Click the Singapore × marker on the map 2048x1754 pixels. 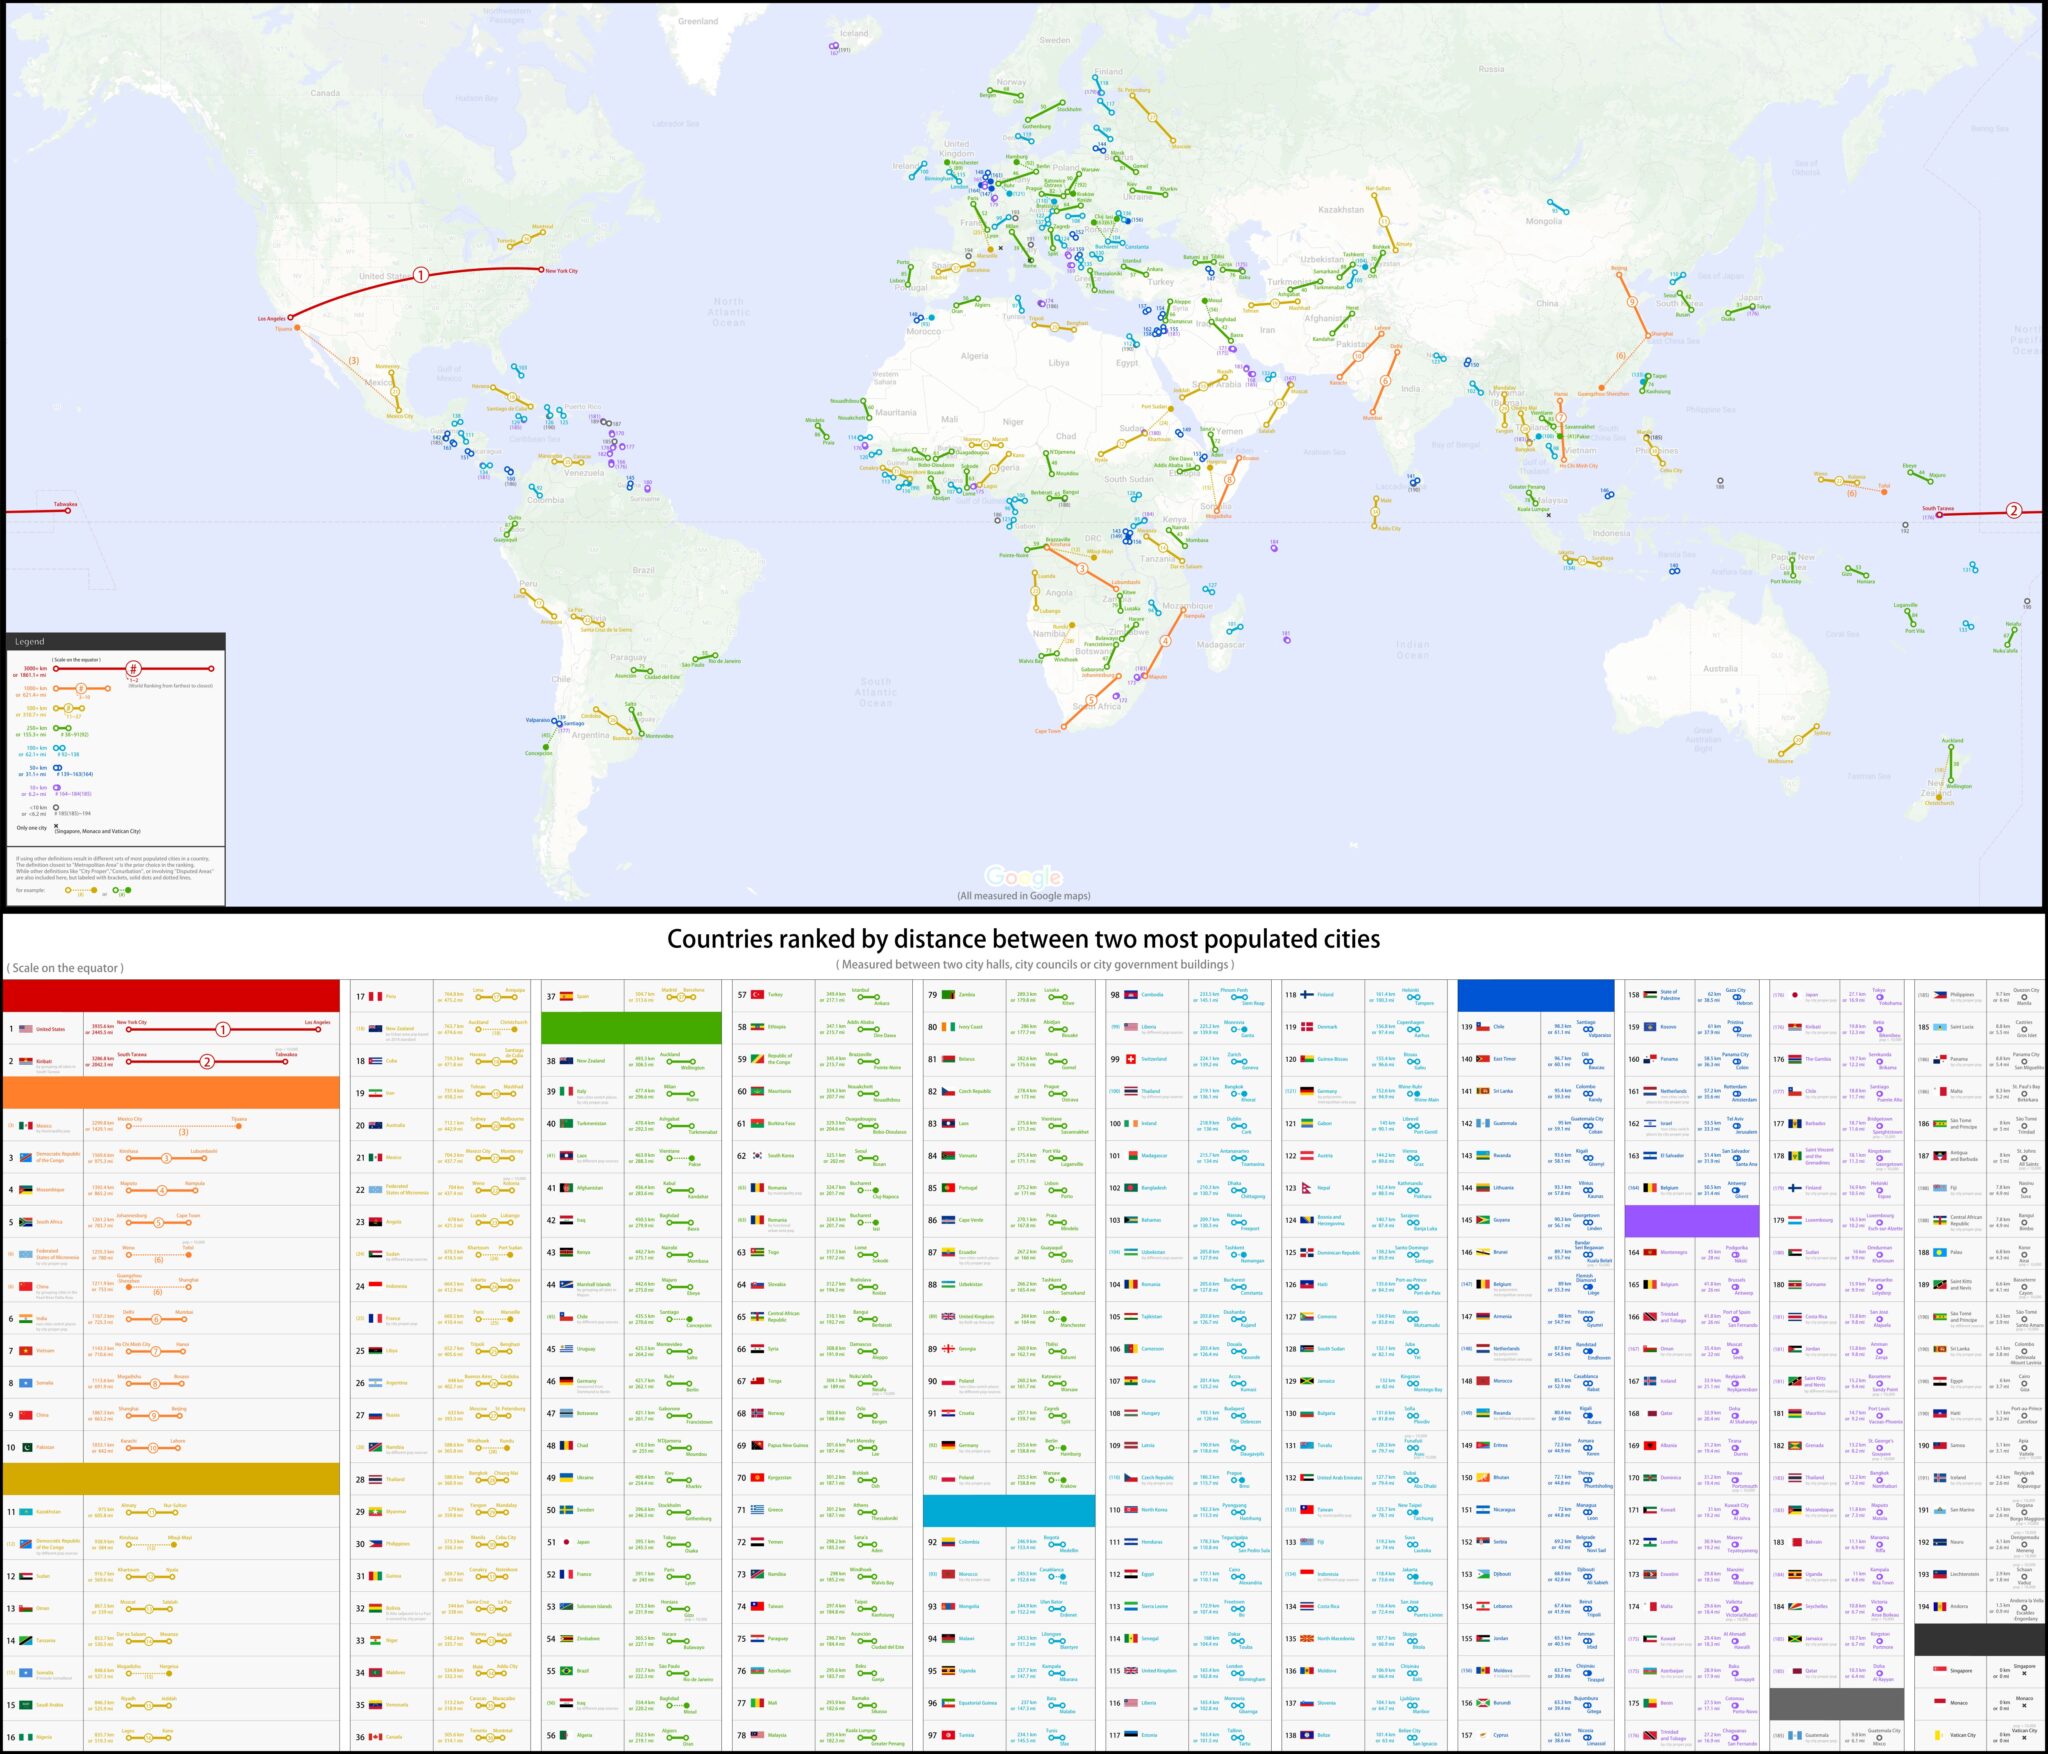(x=1549, y=516)
